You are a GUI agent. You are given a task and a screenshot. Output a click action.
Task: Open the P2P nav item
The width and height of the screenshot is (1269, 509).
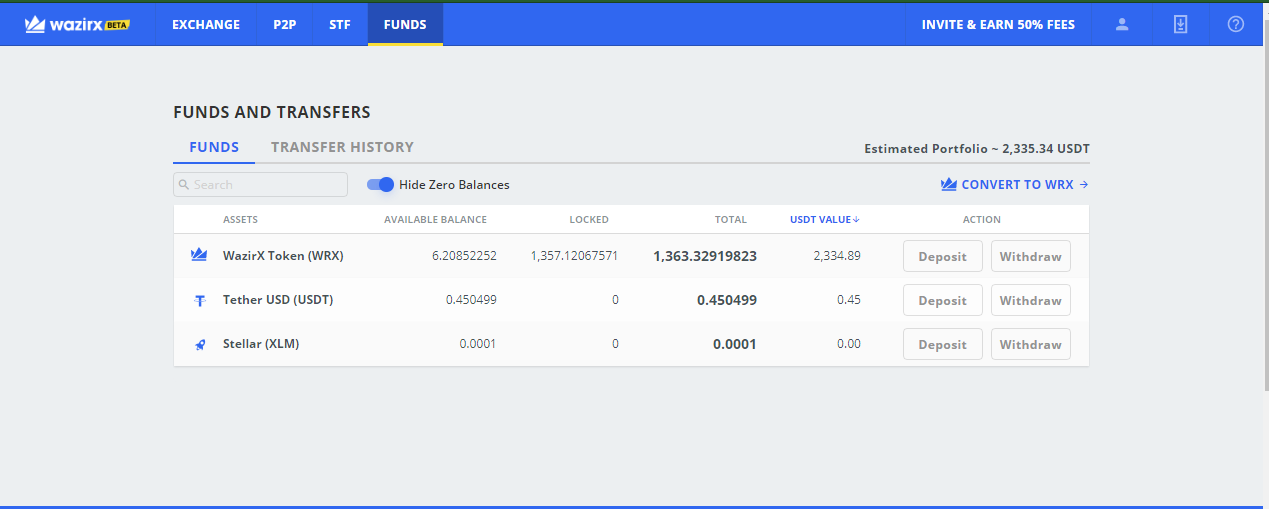click(285, 24)
